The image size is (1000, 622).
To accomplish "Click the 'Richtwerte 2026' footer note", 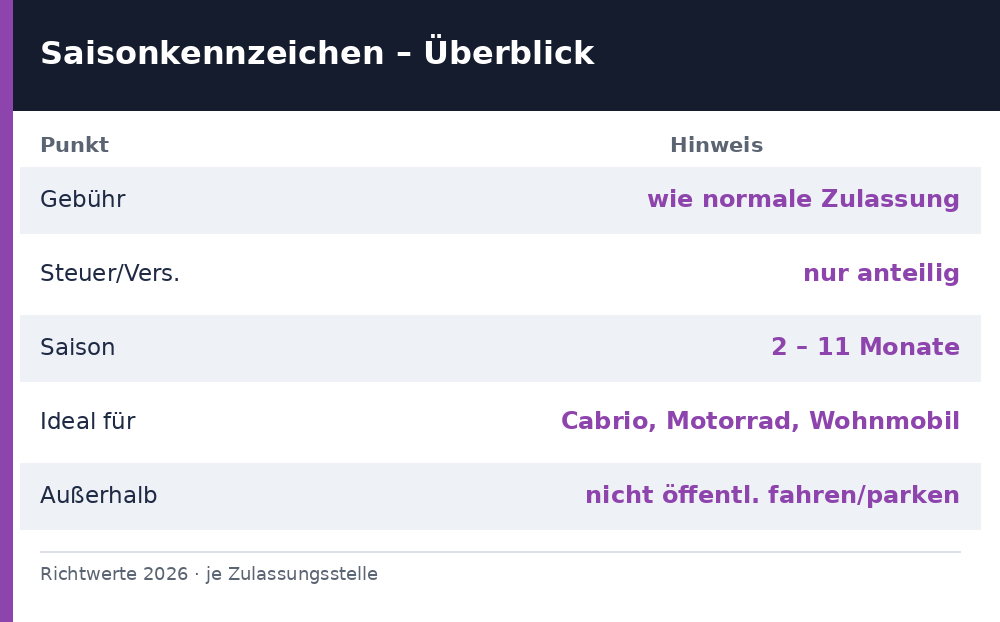I will (x=114, y=574).
